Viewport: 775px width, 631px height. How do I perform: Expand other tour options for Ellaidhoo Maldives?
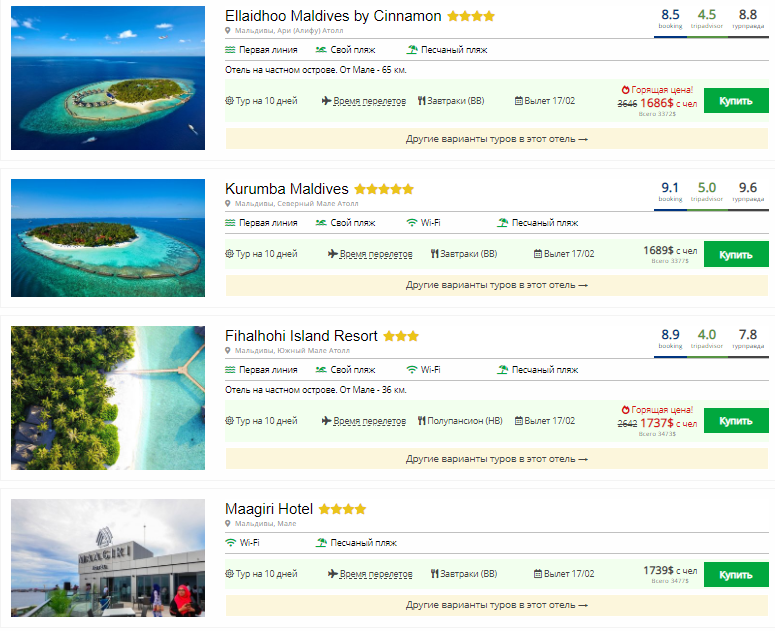[496, 139]
